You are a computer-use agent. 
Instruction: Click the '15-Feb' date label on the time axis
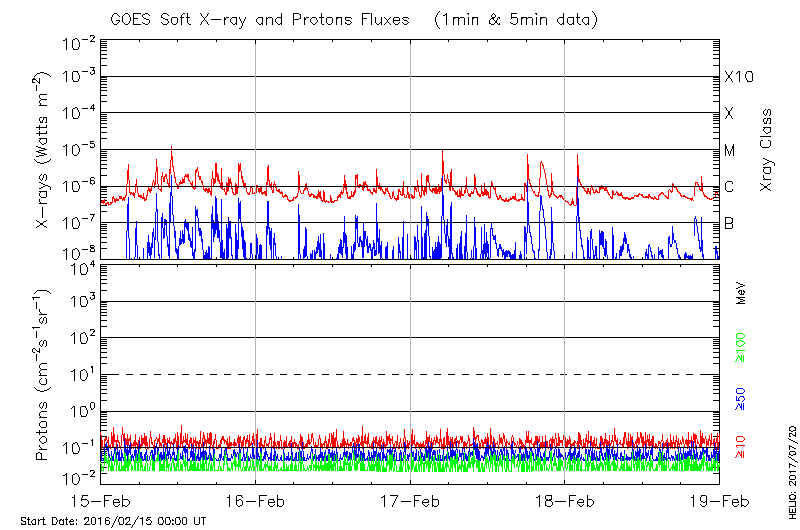tap(101, 500)
